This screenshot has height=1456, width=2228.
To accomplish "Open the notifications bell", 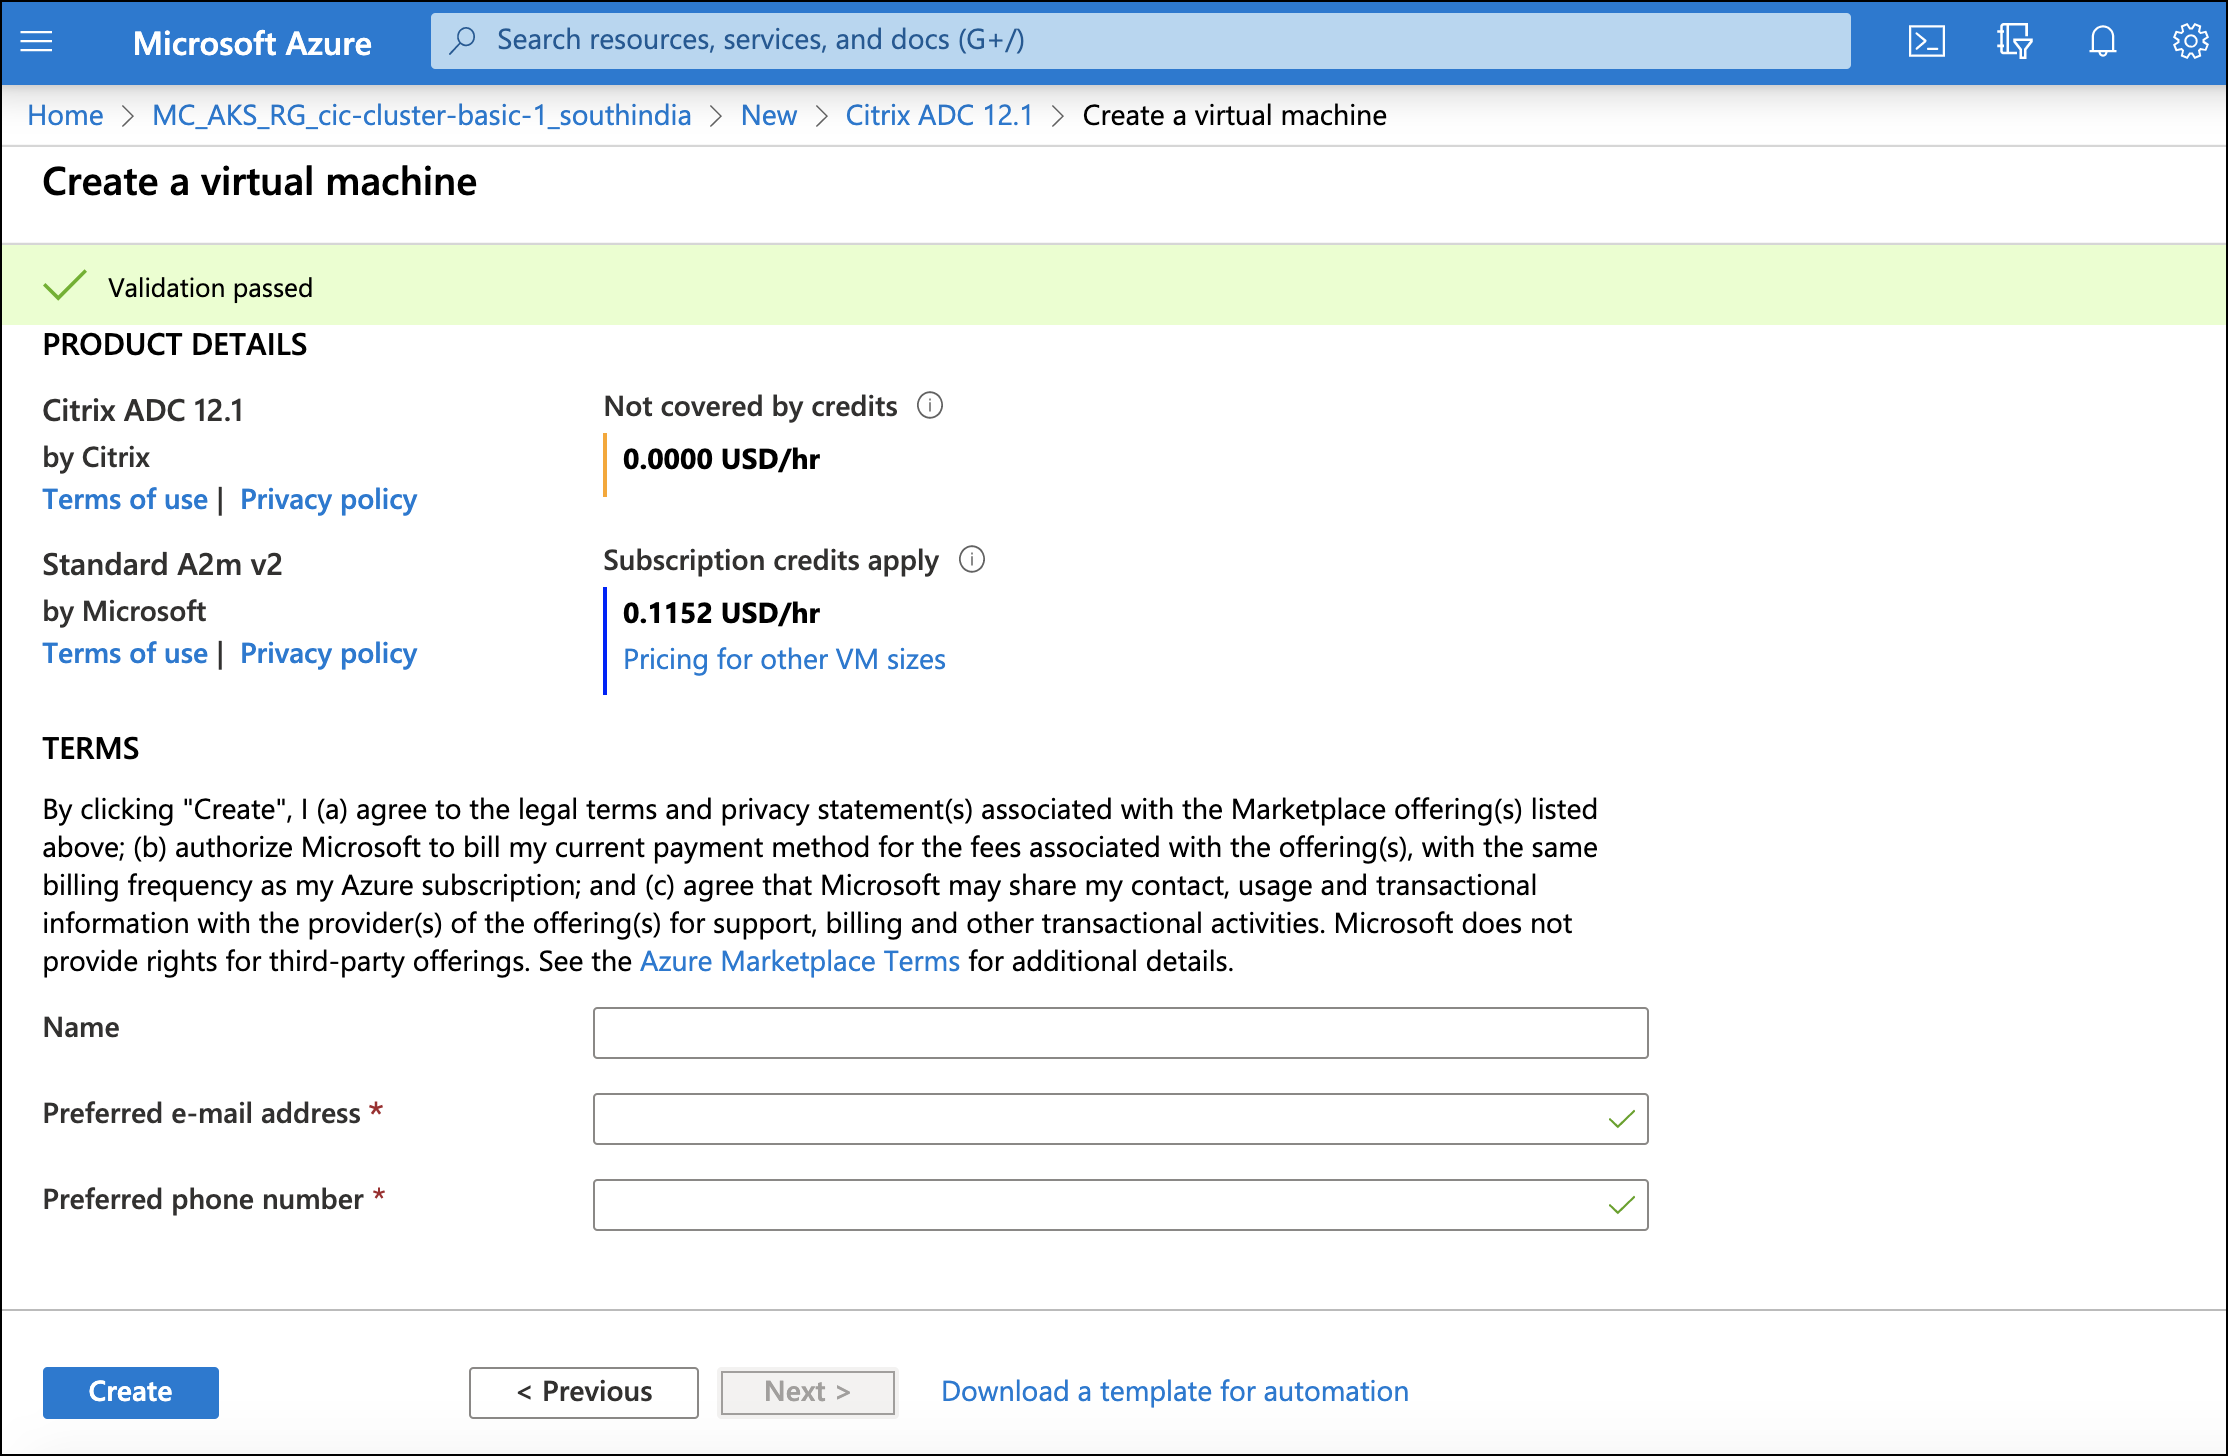I will (x=2103, y=41).
